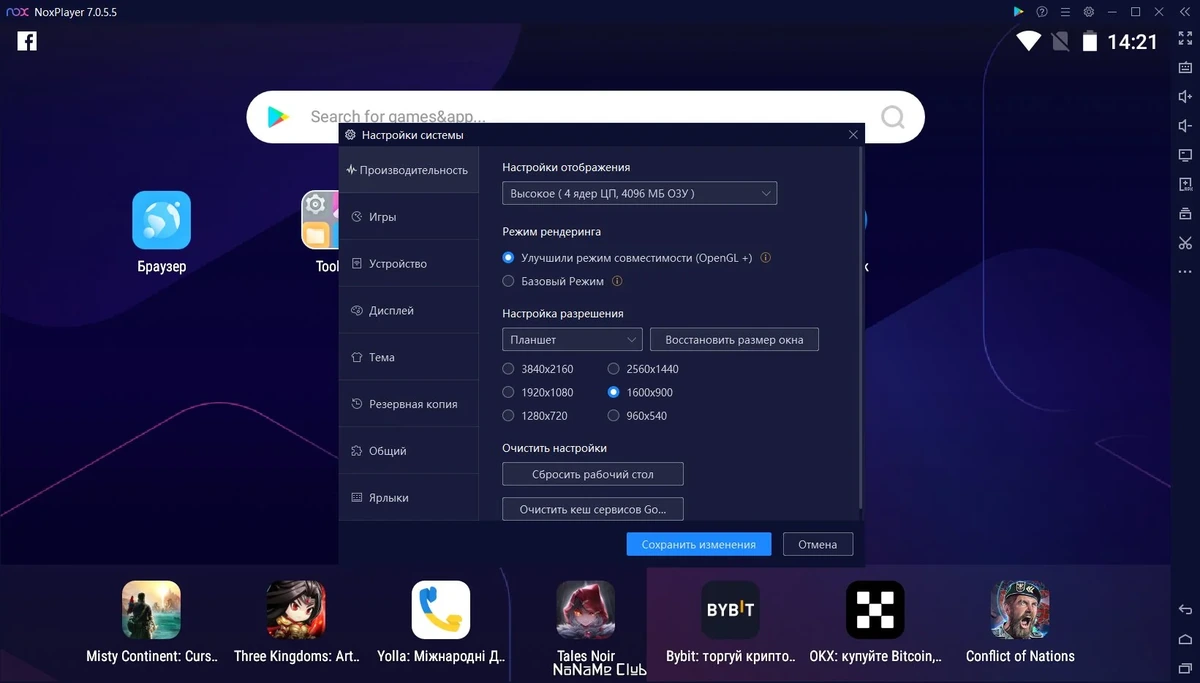The image size is (1200, 683).
Task: Open performance preset dropdown Высокое
Action: 640,193
